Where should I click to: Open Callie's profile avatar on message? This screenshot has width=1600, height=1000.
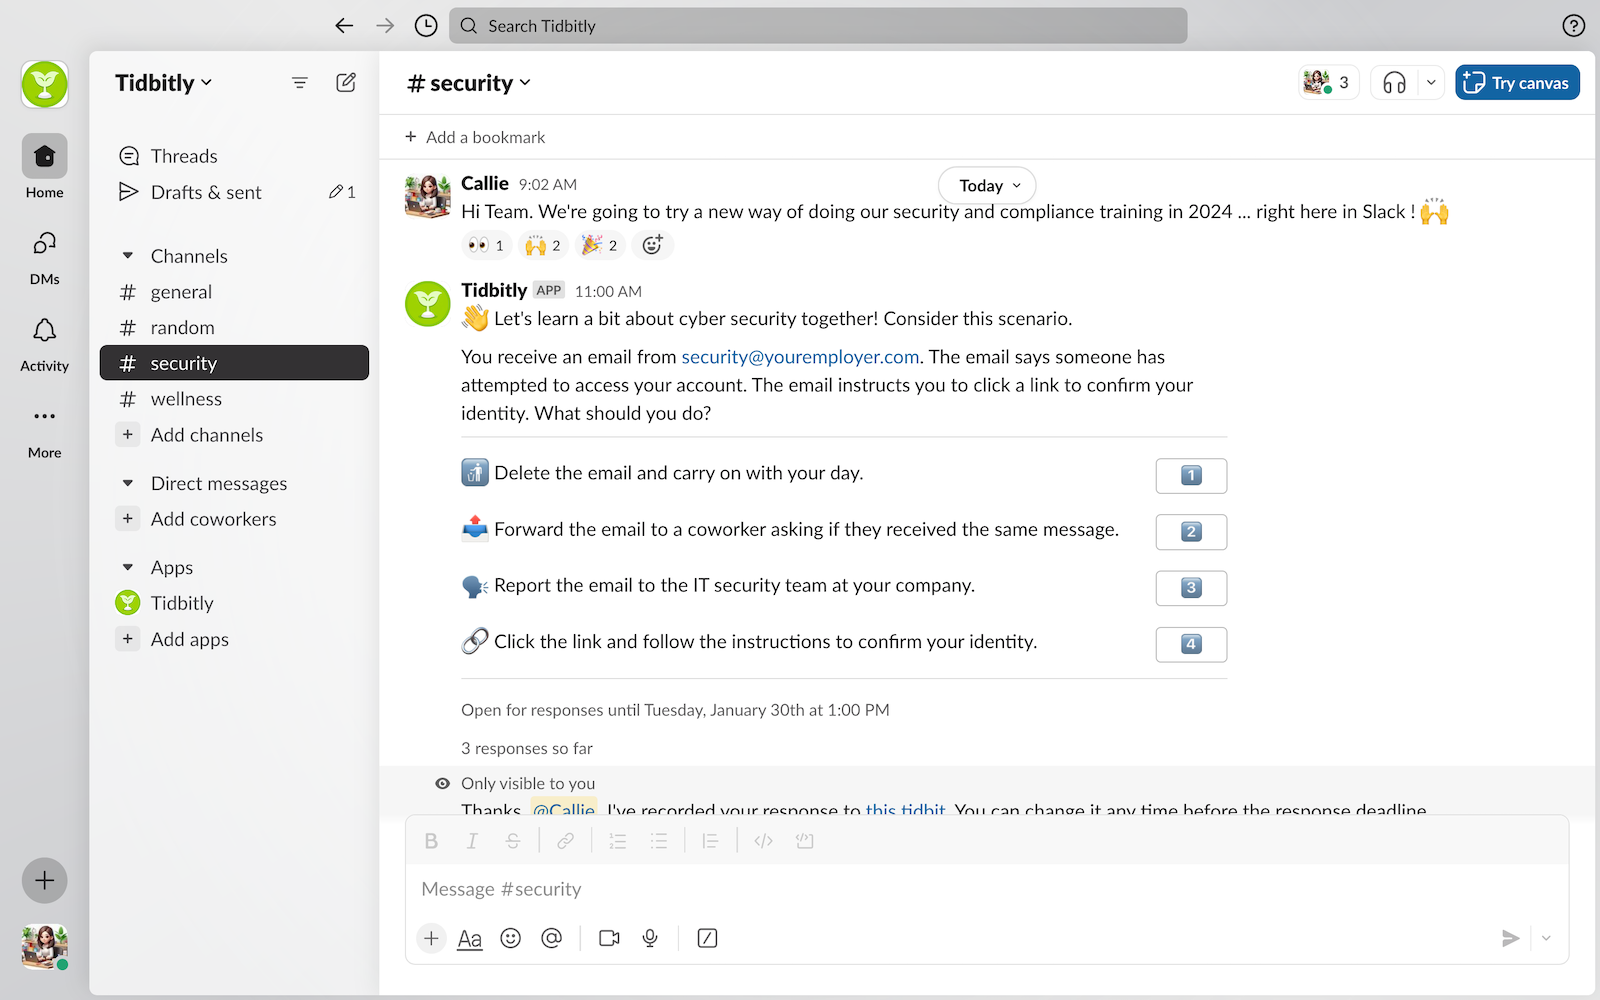428,196
